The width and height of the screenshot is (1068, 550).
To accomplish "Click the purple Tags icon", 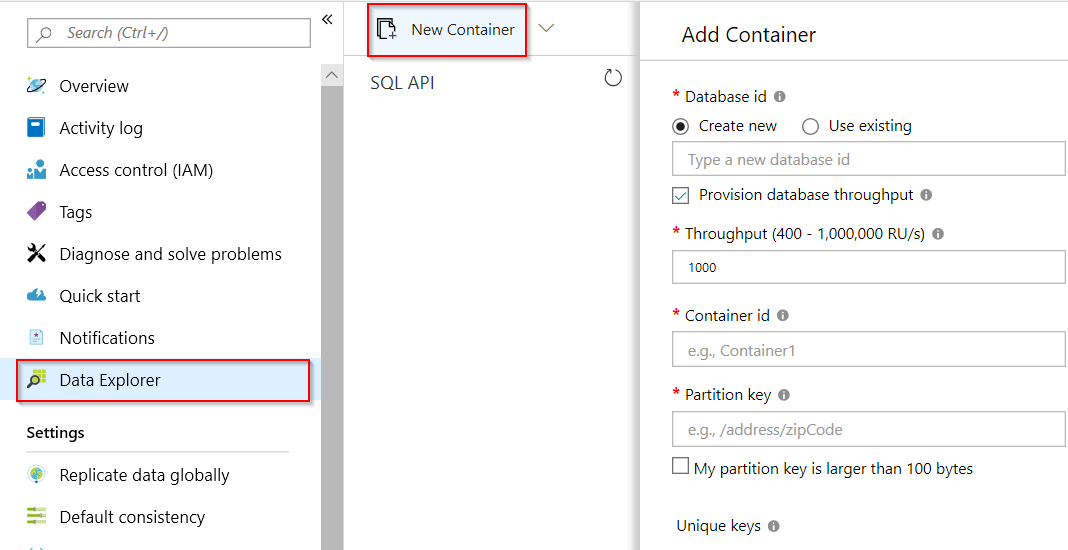I will [36, 211].
